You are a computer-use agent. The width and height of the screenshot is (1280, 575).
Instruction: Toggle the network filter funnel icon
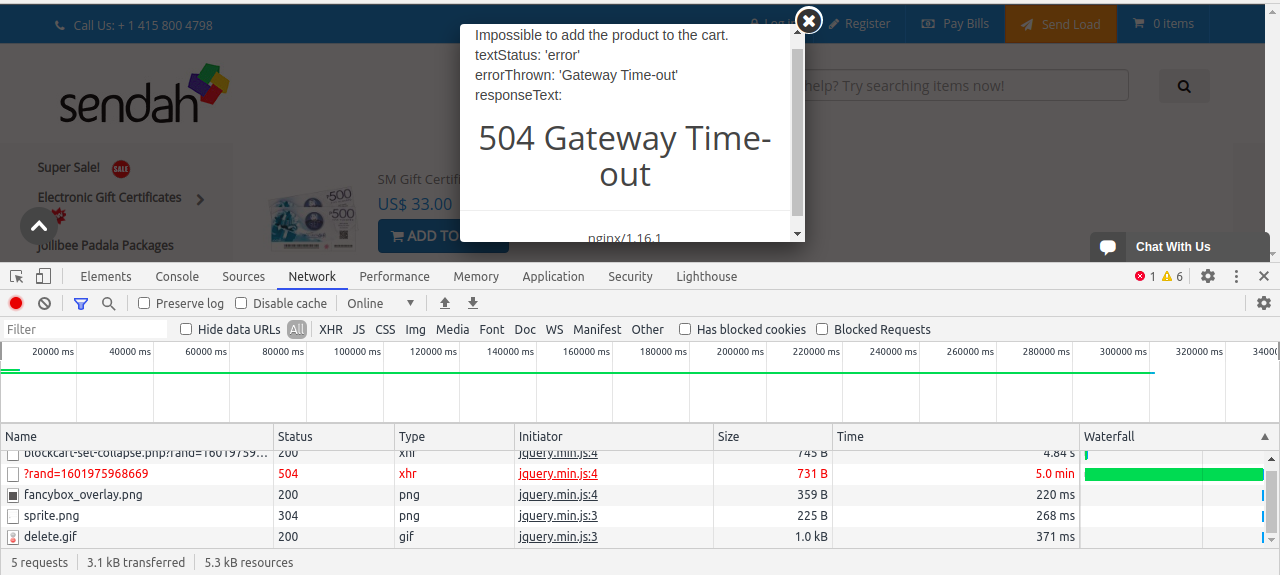point(81,303)
